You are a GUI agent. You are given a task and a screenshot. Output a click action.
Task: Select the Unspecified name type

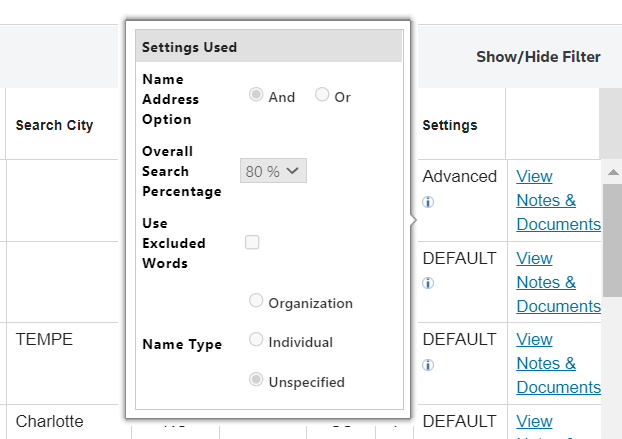click(256, 381)
